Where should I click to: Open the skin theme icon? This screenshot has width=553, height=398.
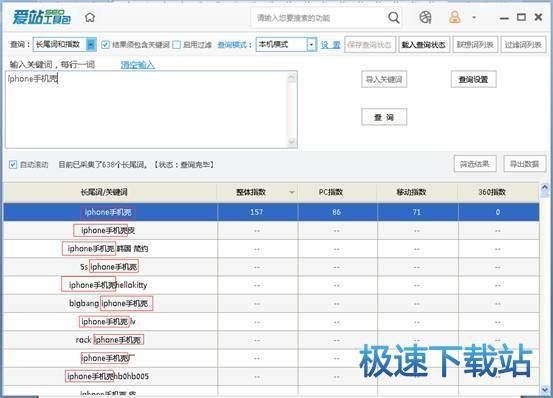(x=425, y=17)
